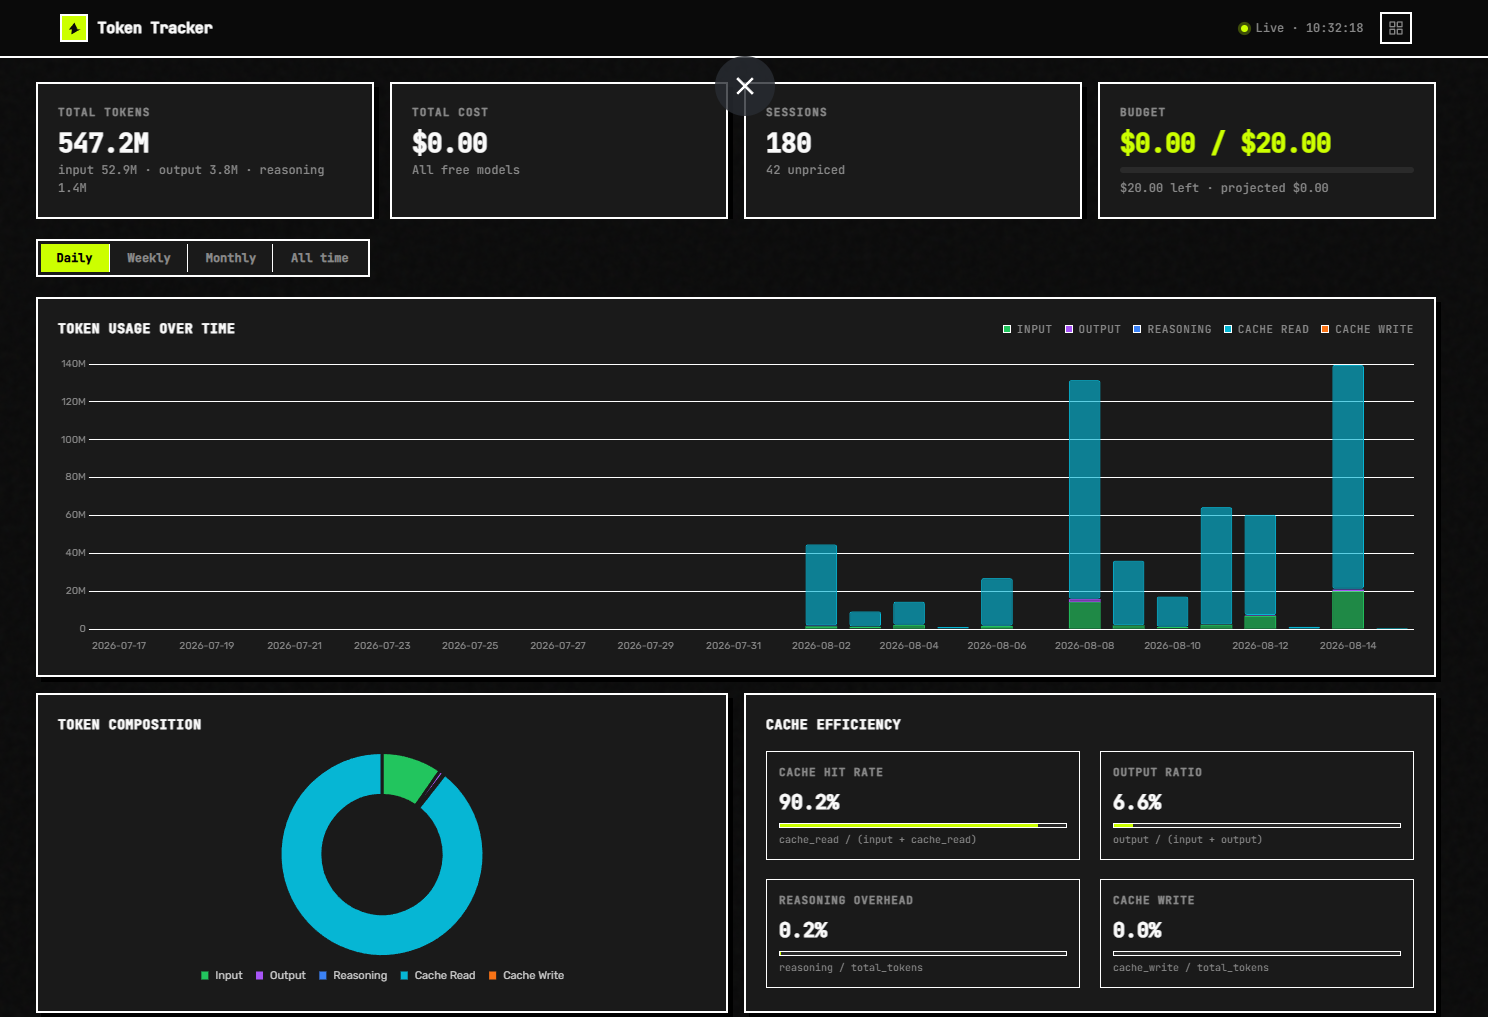Click the 547.2M total tokens value

coord(104,143)
